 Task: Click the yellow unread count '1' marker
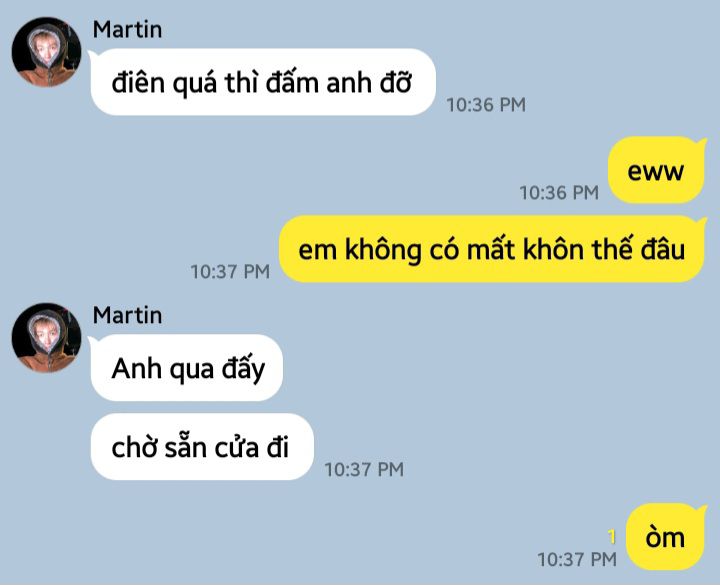click(611, 536)
